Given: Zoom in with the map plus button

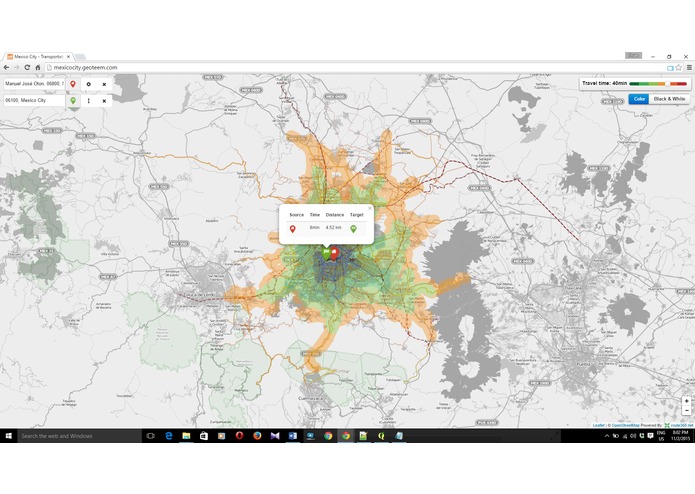Looking at the screenshot, I should [x=687, y=401].
